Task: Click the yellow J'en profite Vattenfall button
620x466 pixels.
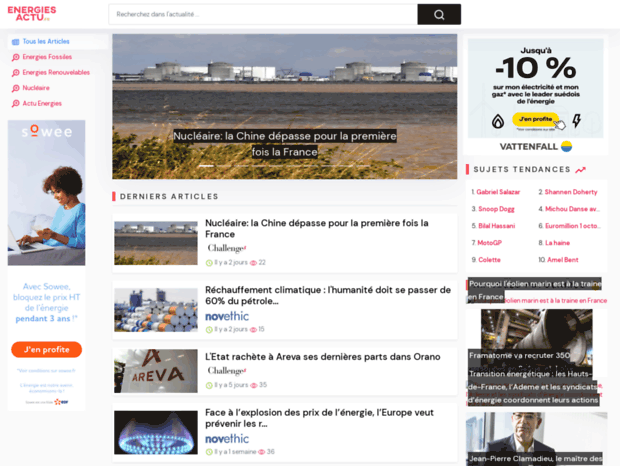Action: click(x=535, y=119)
